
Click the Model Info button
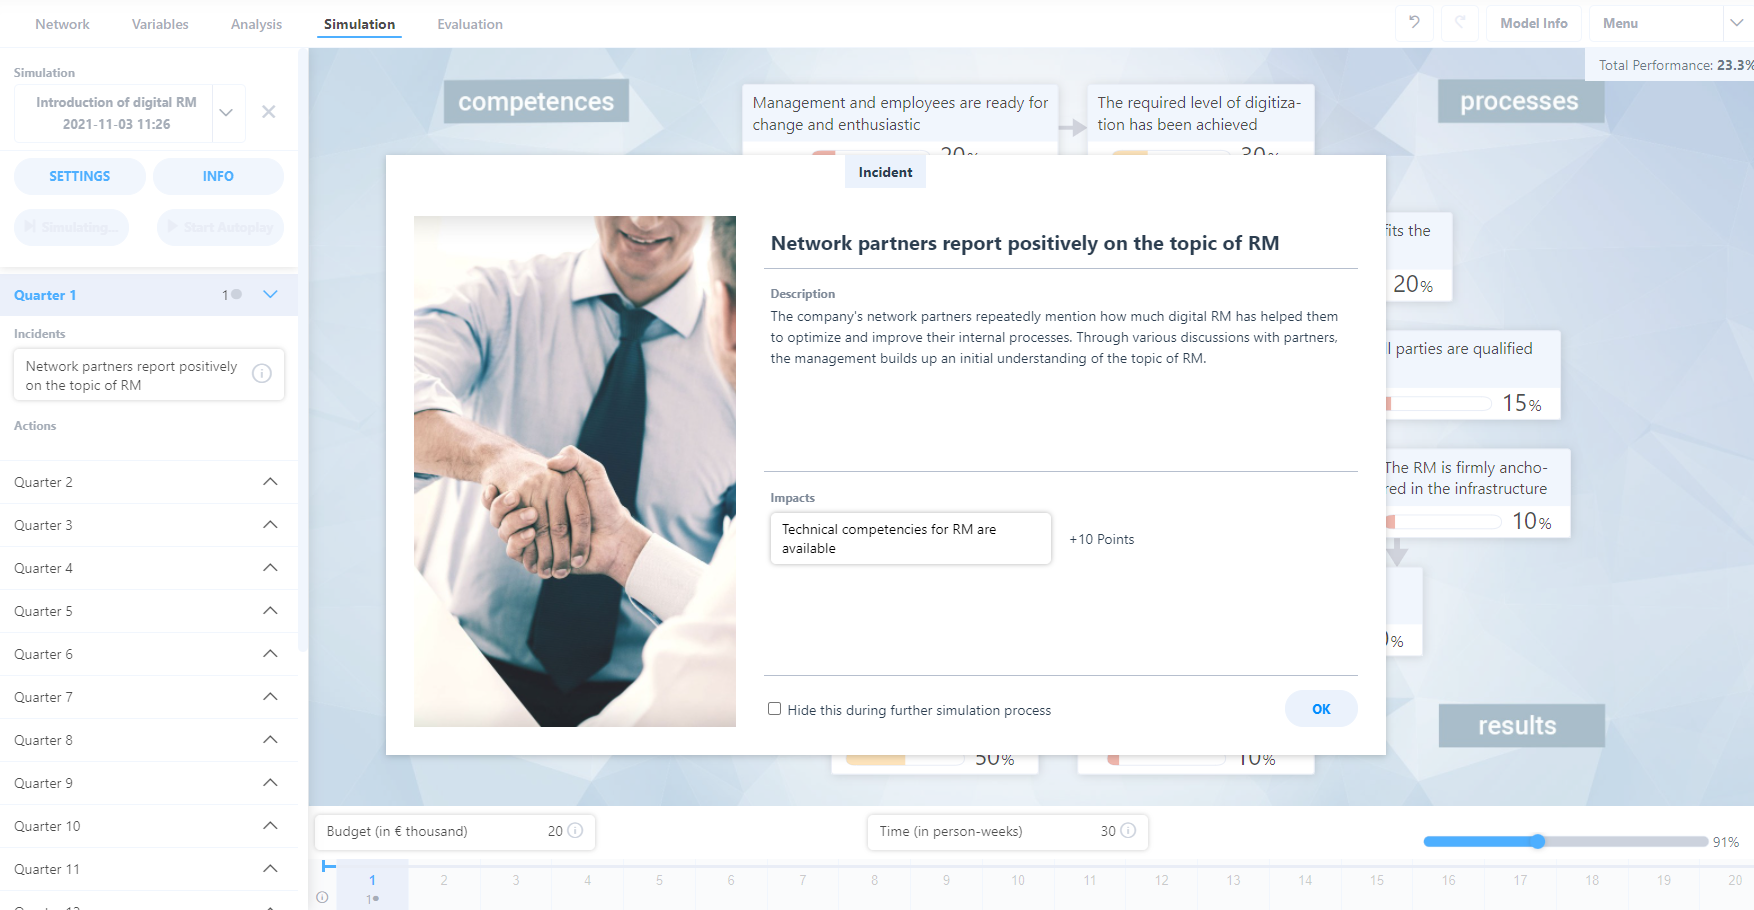[x=1534, y=23]
